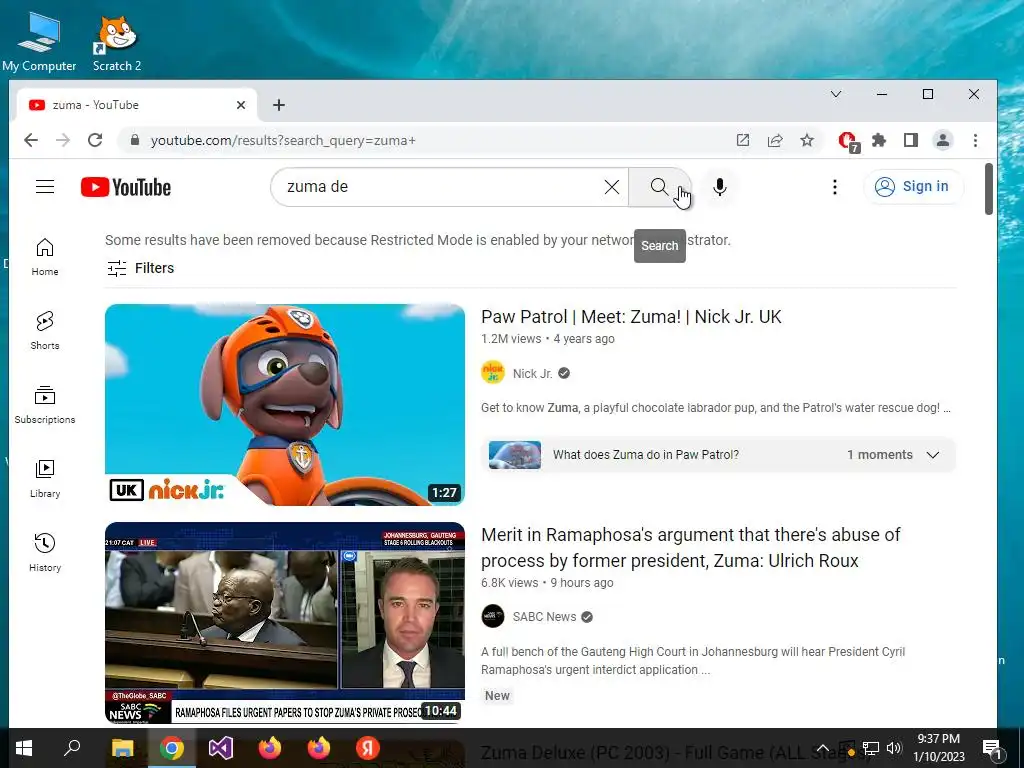Click the page vertical scrollbar
This screenshot has height=768, width=1024.
click(989, 188)
